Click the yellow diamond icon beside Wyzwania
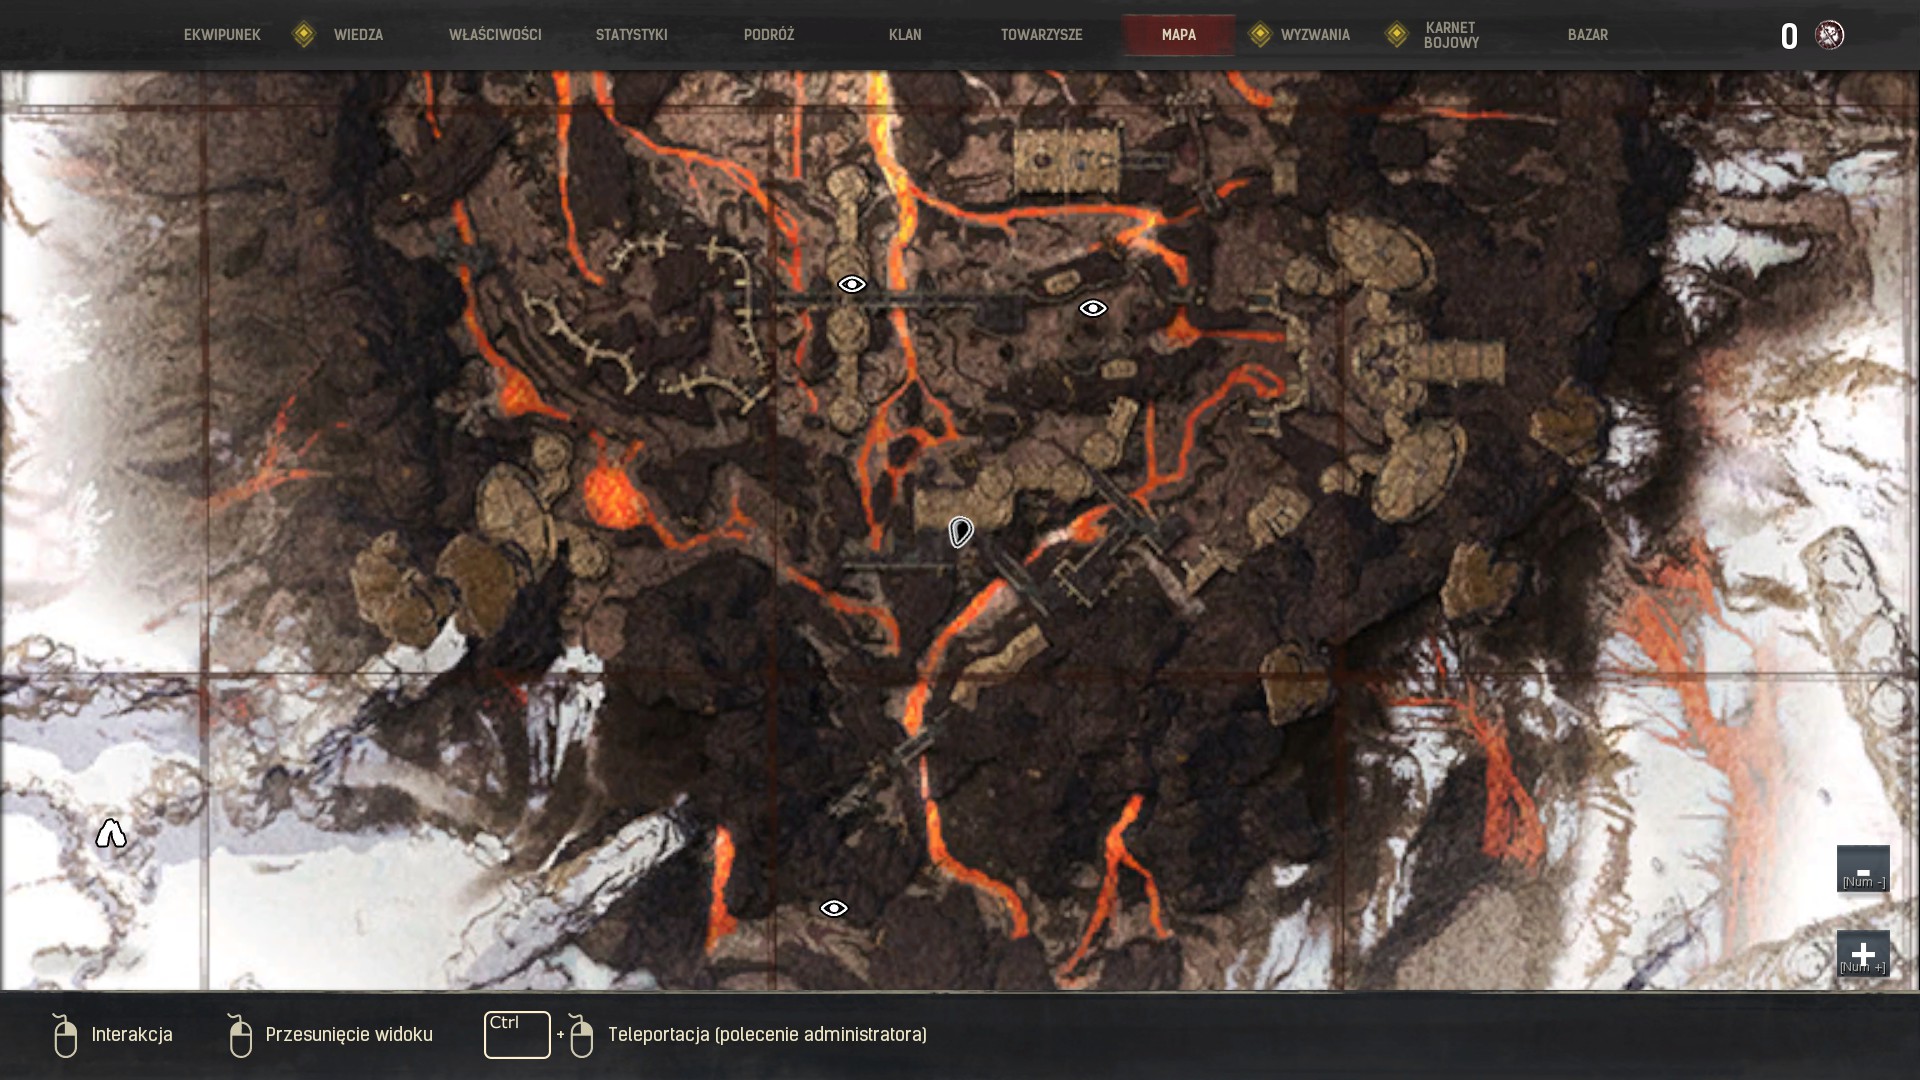Screen dimensions: 1920x1080 [1260, 35]
